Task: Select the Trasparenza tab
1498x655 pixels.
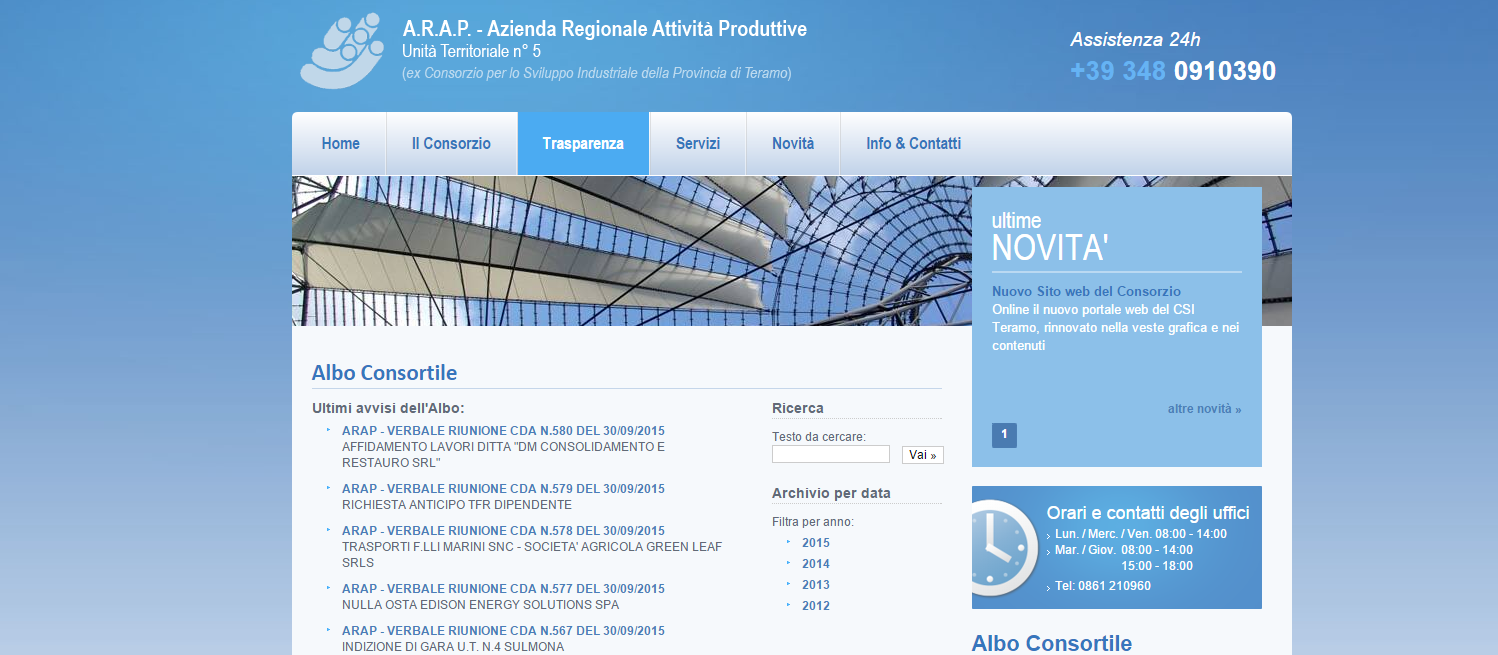Action: click(x=583, y=144)
